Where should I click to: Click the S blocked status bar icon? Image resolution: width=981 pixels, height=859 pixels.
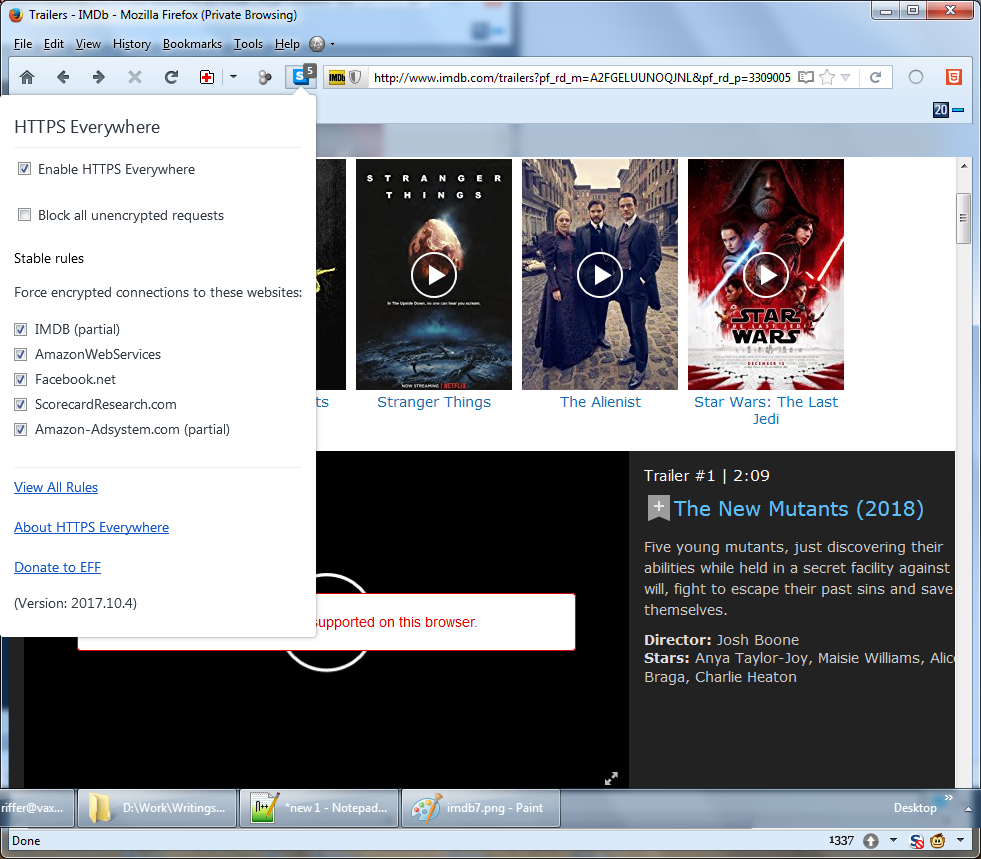917,841
